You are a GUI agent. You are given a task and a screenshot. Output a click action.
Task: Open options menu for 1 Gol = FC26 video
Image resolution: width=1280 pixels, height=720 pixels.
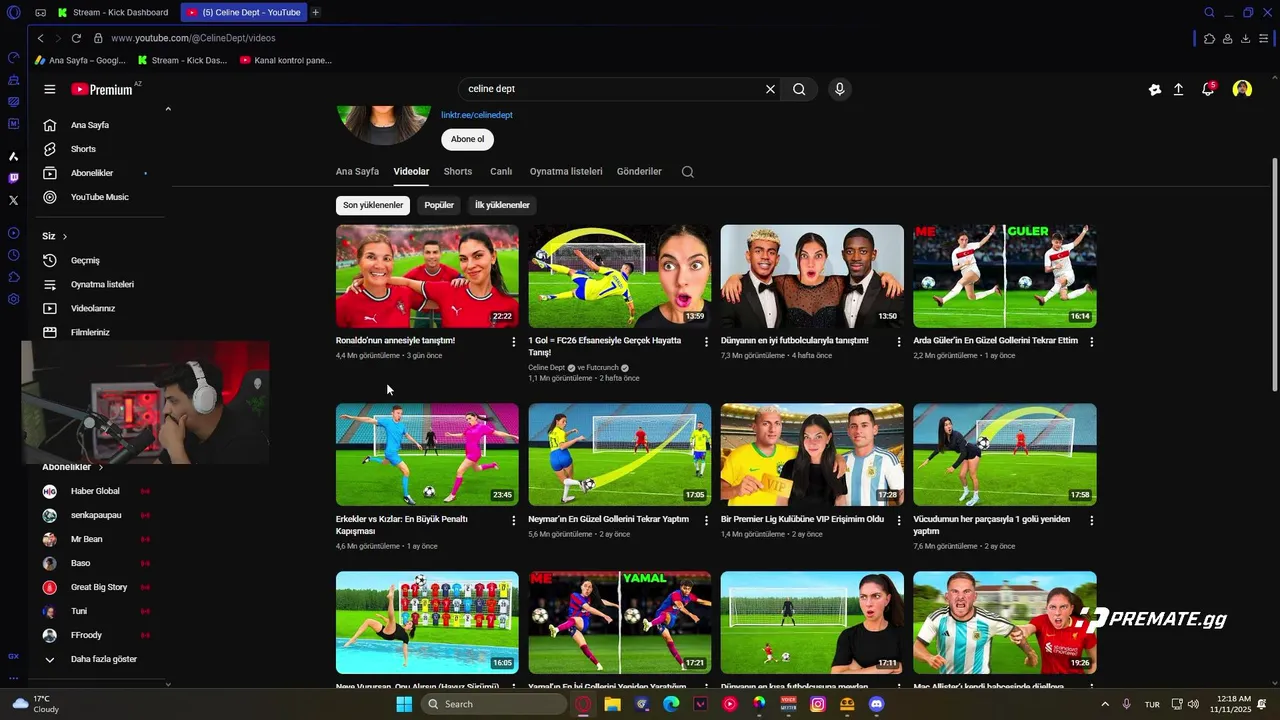[706, 342]
